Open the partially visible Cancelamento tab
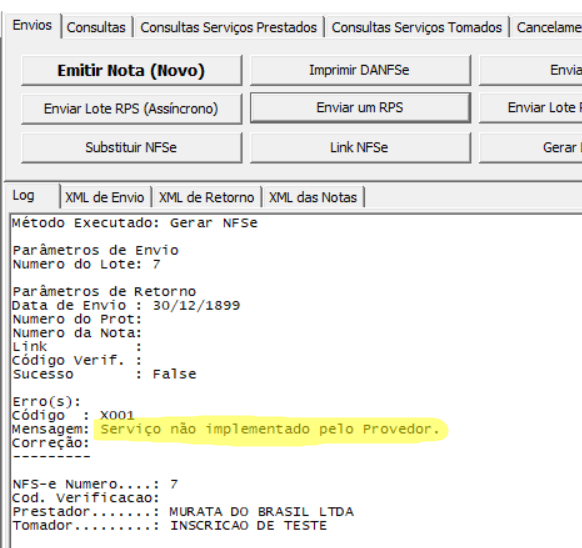Image resolution: width=582 pixels, height=548 pixels. pyautogui.click(x=546, y=27)
